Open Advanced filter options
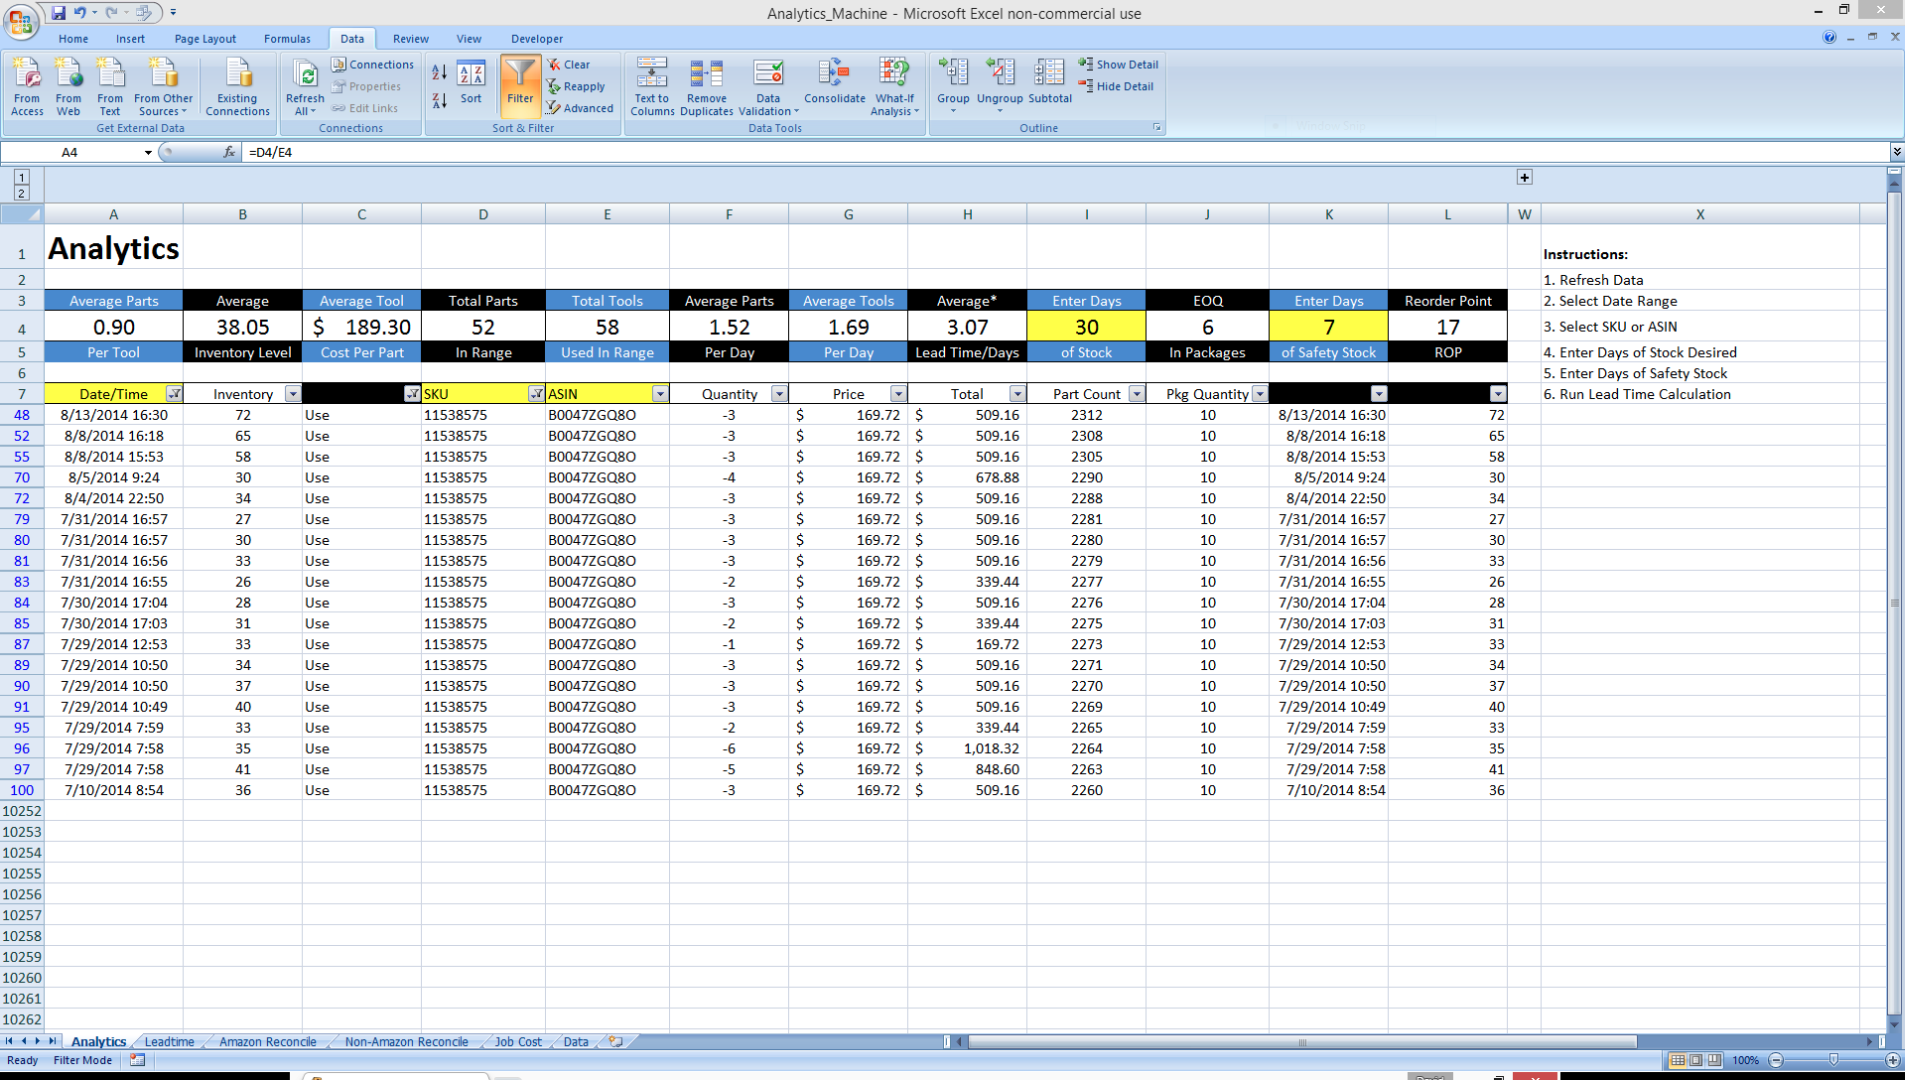 click(x=581, y=108)
